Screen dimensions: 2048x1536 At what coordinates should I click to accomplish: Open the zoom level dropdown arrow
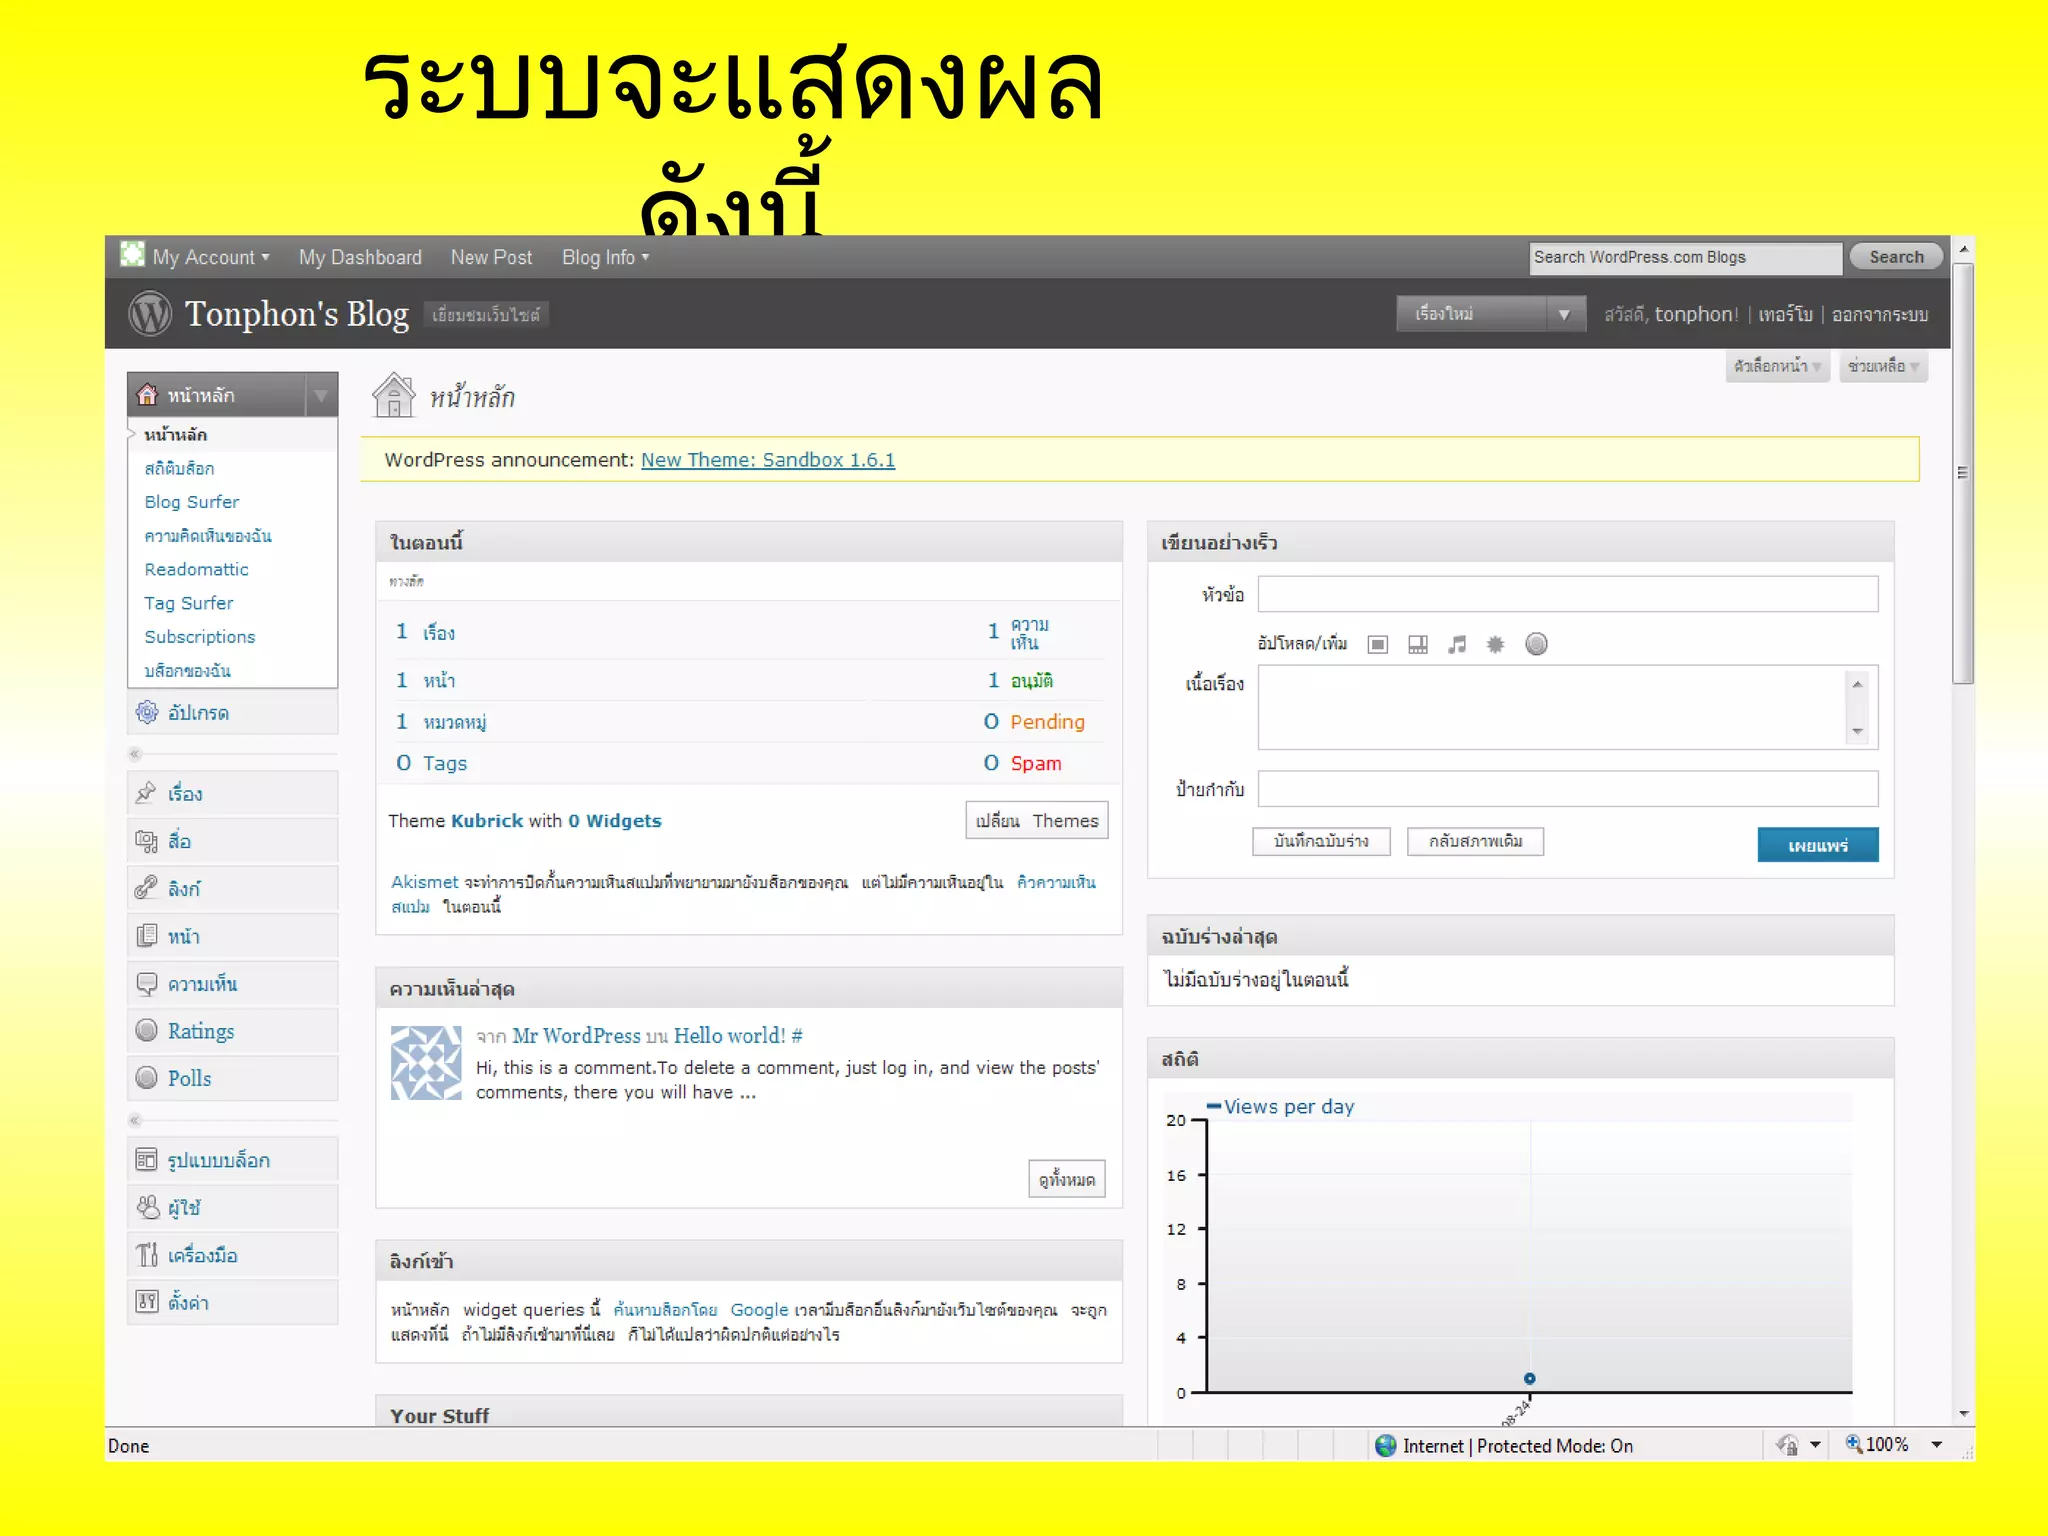1937,1445
